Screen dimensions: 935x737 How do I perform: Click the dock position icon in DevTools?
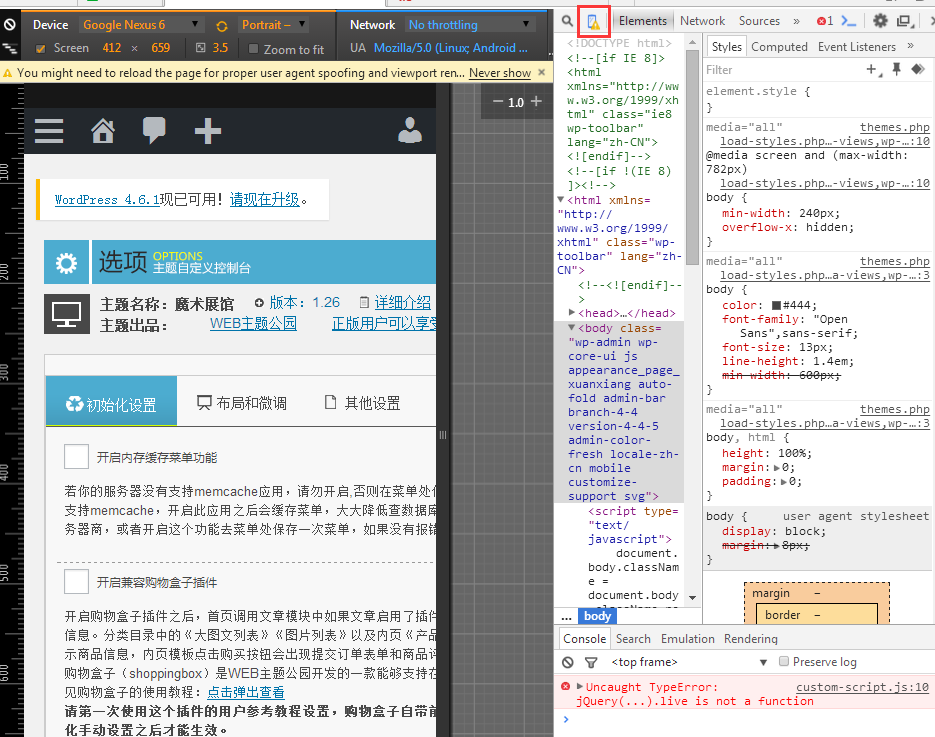[903, 19]
